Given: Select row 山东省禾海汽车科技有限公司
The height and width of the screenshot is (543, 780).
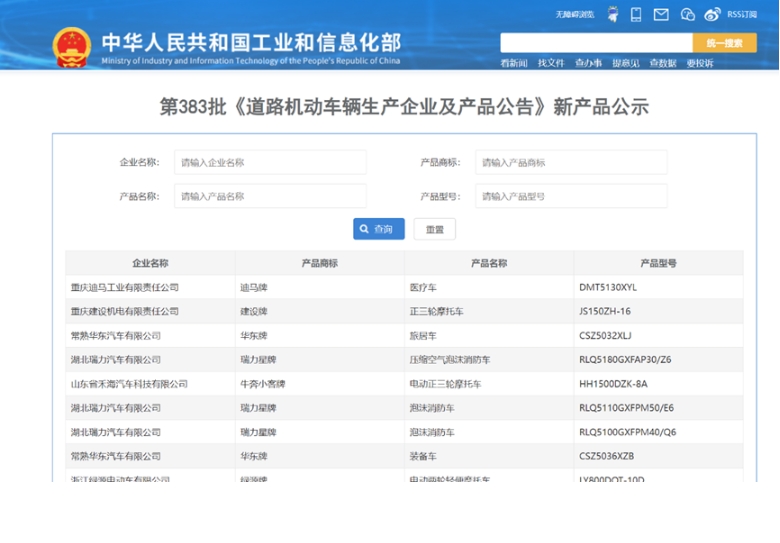Looking at the screenshot, I should tap(404, 384).
